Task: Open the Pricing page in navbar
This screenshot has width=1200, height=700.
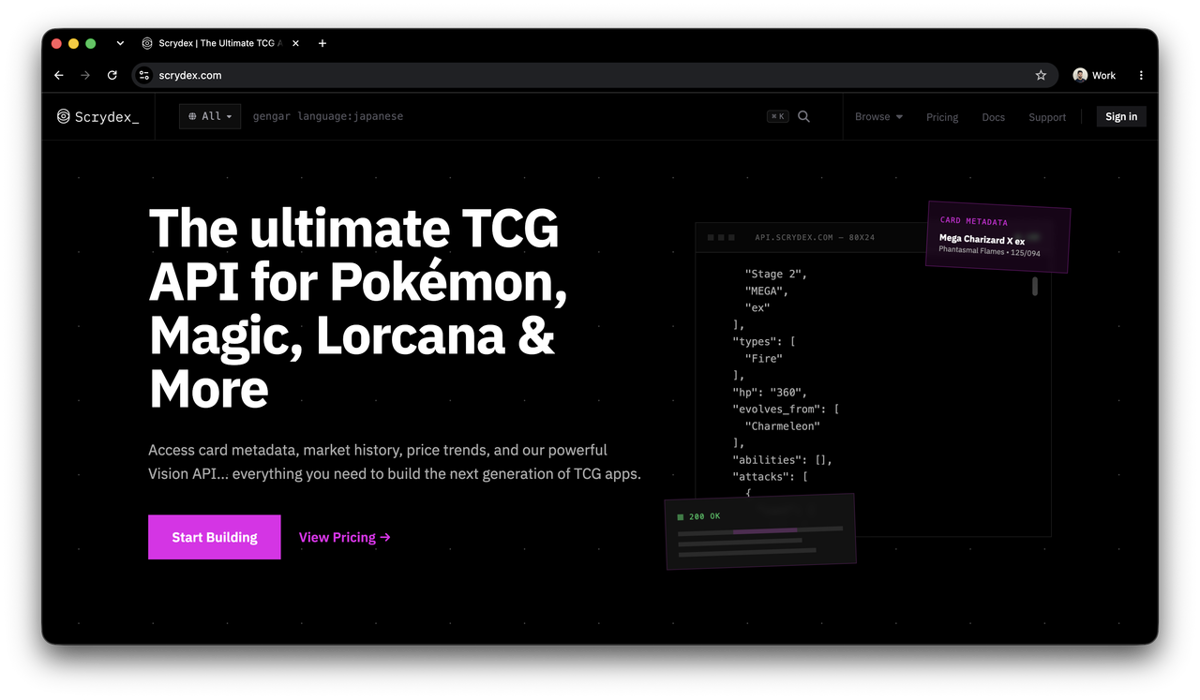Action: click(x=942, y=117)
